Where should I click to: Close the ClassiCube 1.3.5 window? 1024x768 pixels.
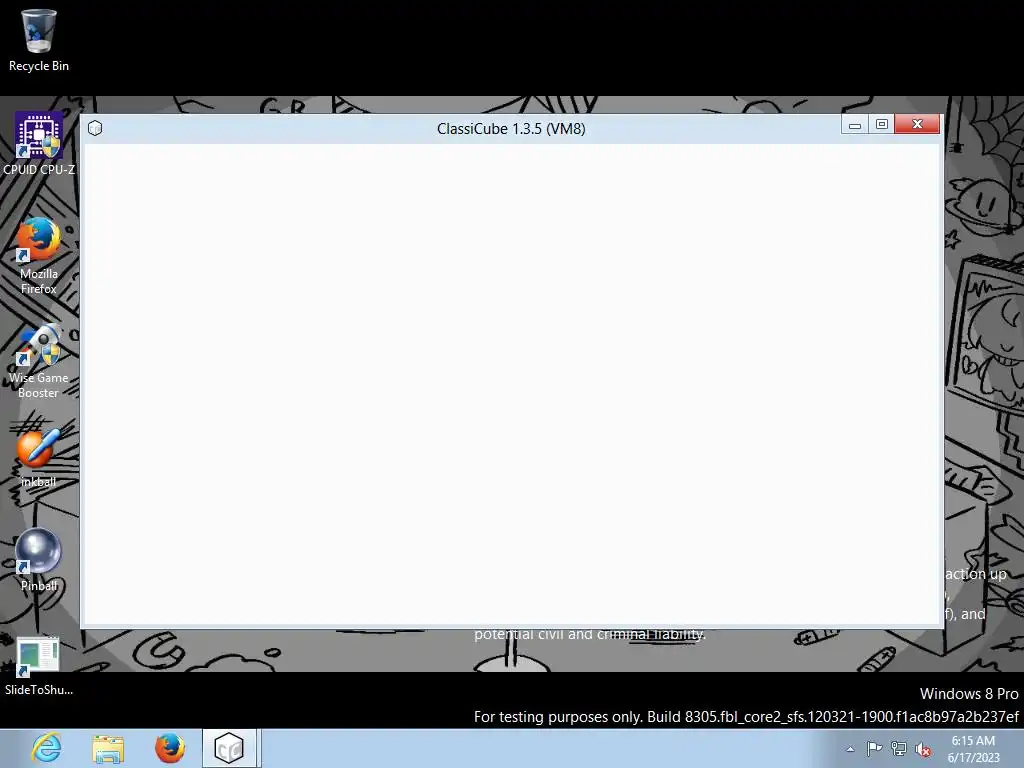click(x=917, y=124)
